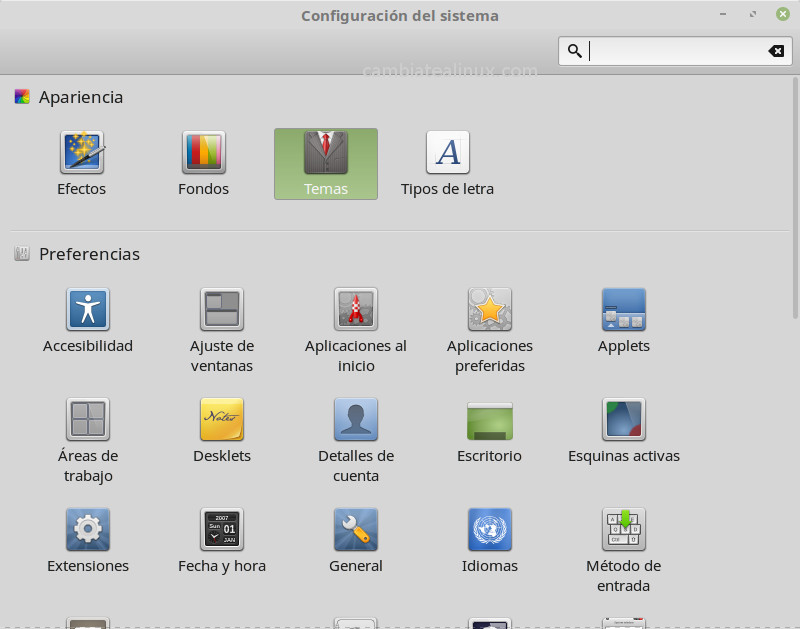
Task: Open Esquinas activas configuration
Action: 623,428
